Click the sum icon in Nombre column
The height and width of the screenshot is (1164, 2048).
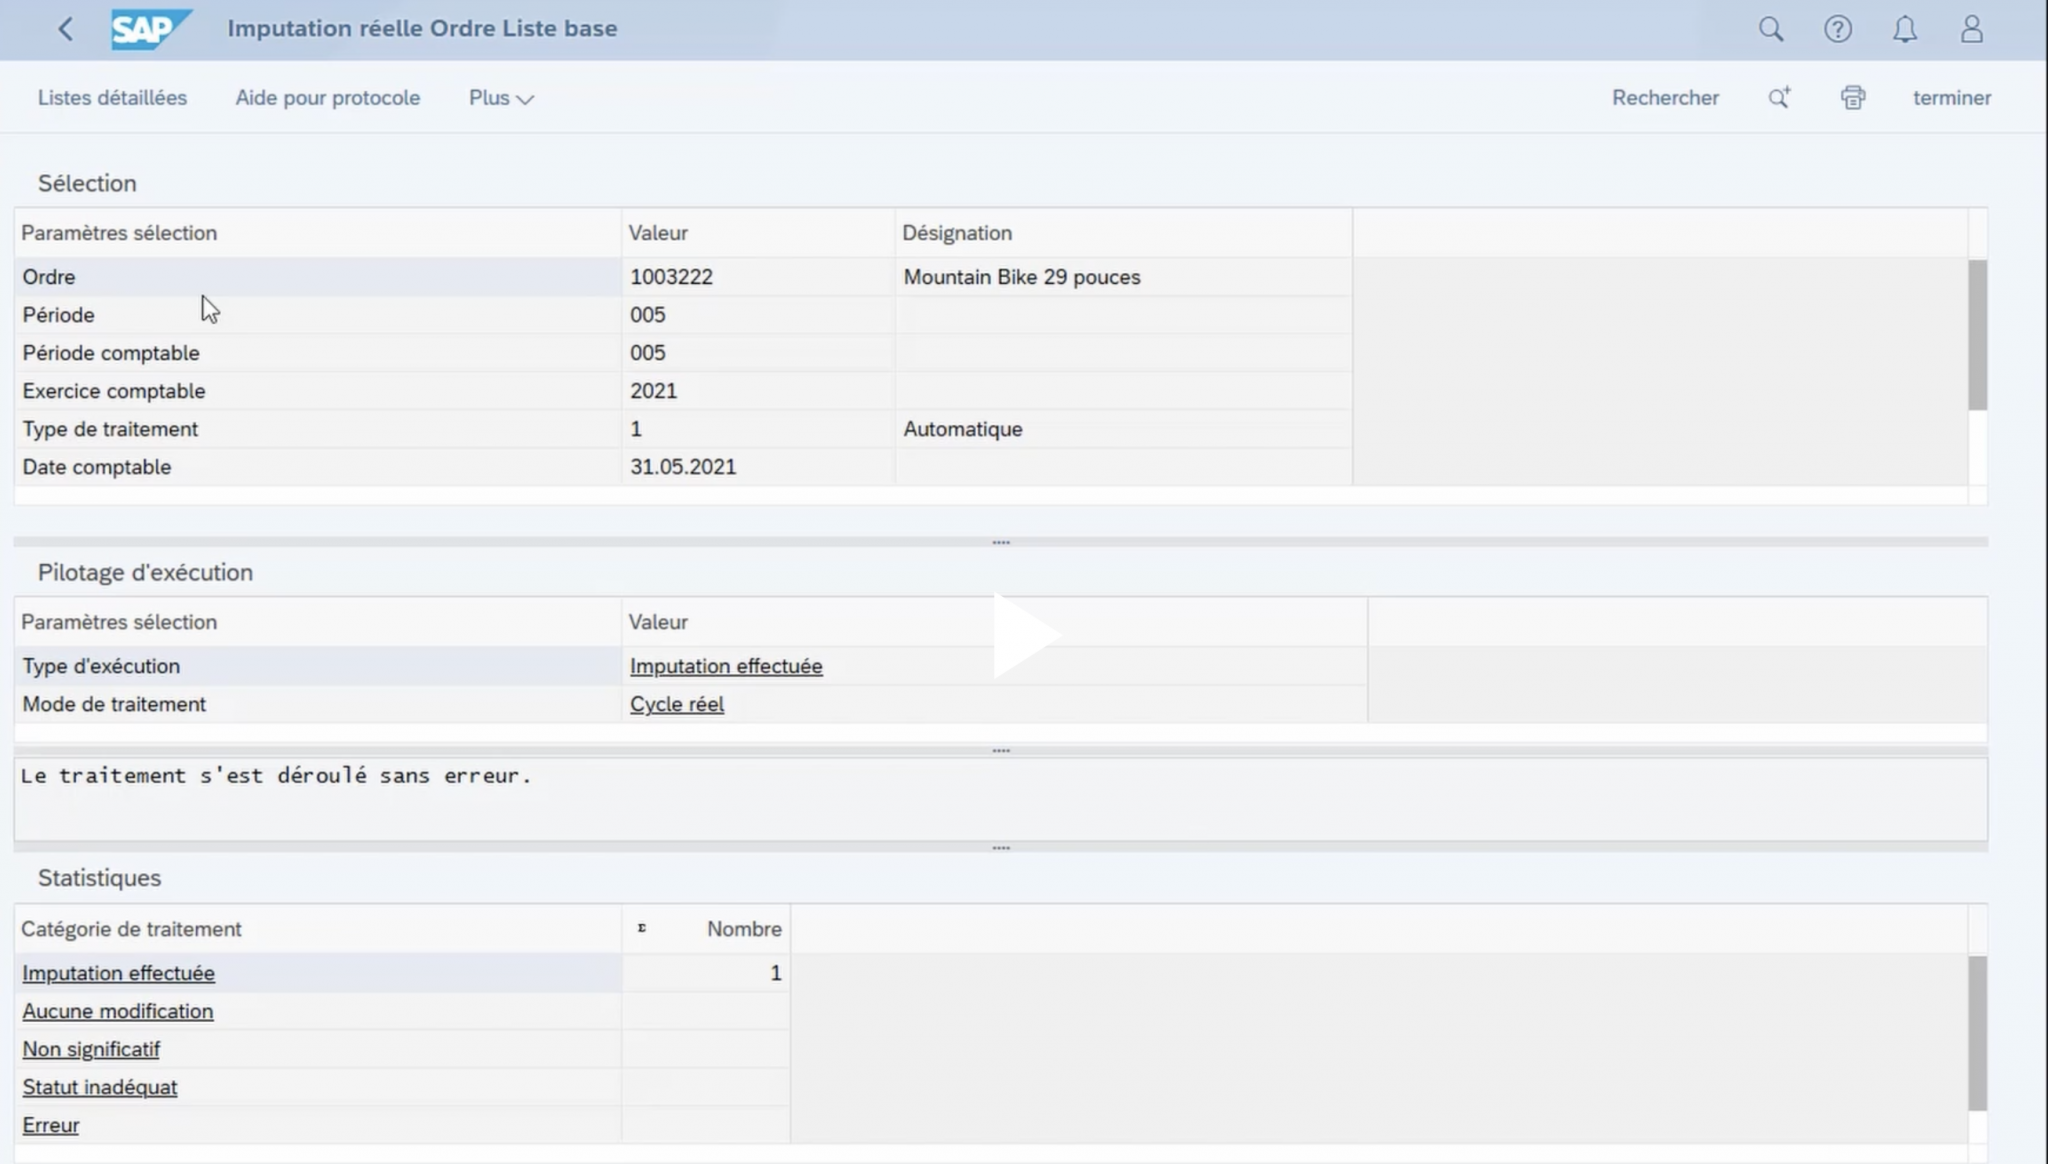click(x=642, y=929)
